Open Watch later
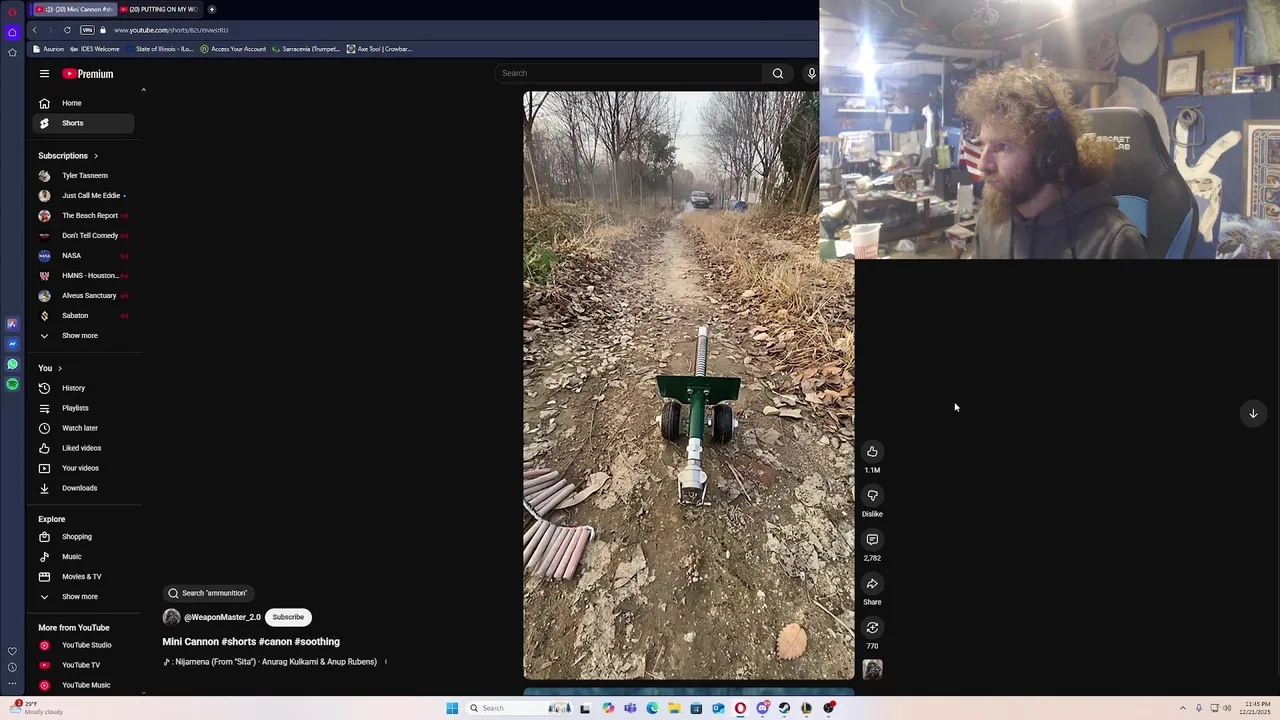The image size is (1280, 720). (84, 428)
